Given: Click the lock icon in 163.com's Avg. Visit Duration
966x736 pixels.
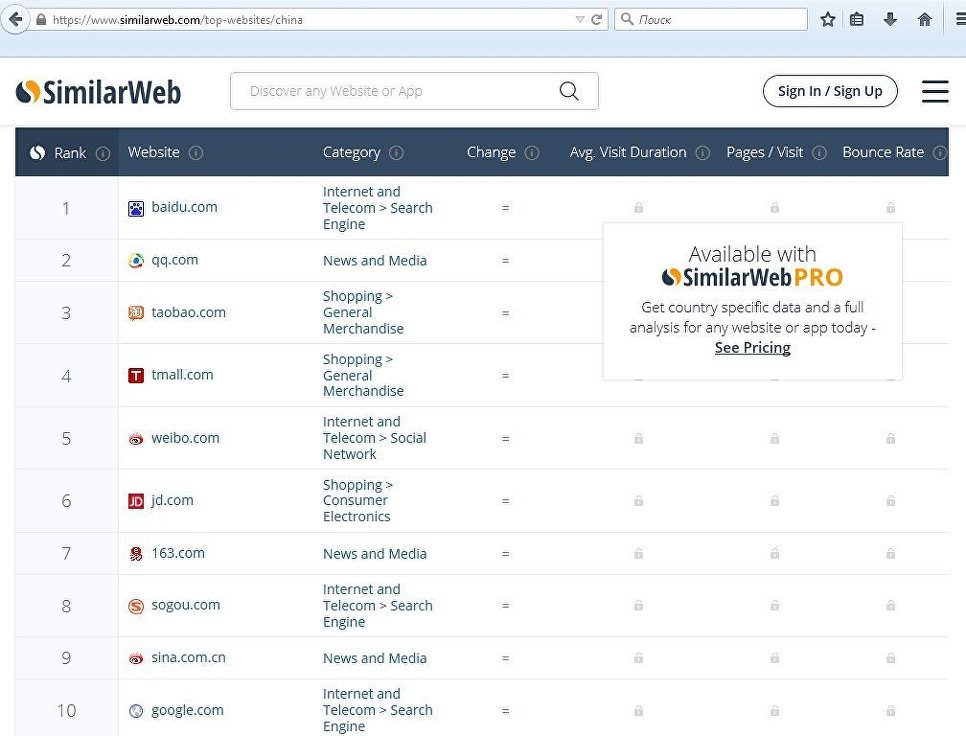Looking at the screenshot, I should click(638, 554).
